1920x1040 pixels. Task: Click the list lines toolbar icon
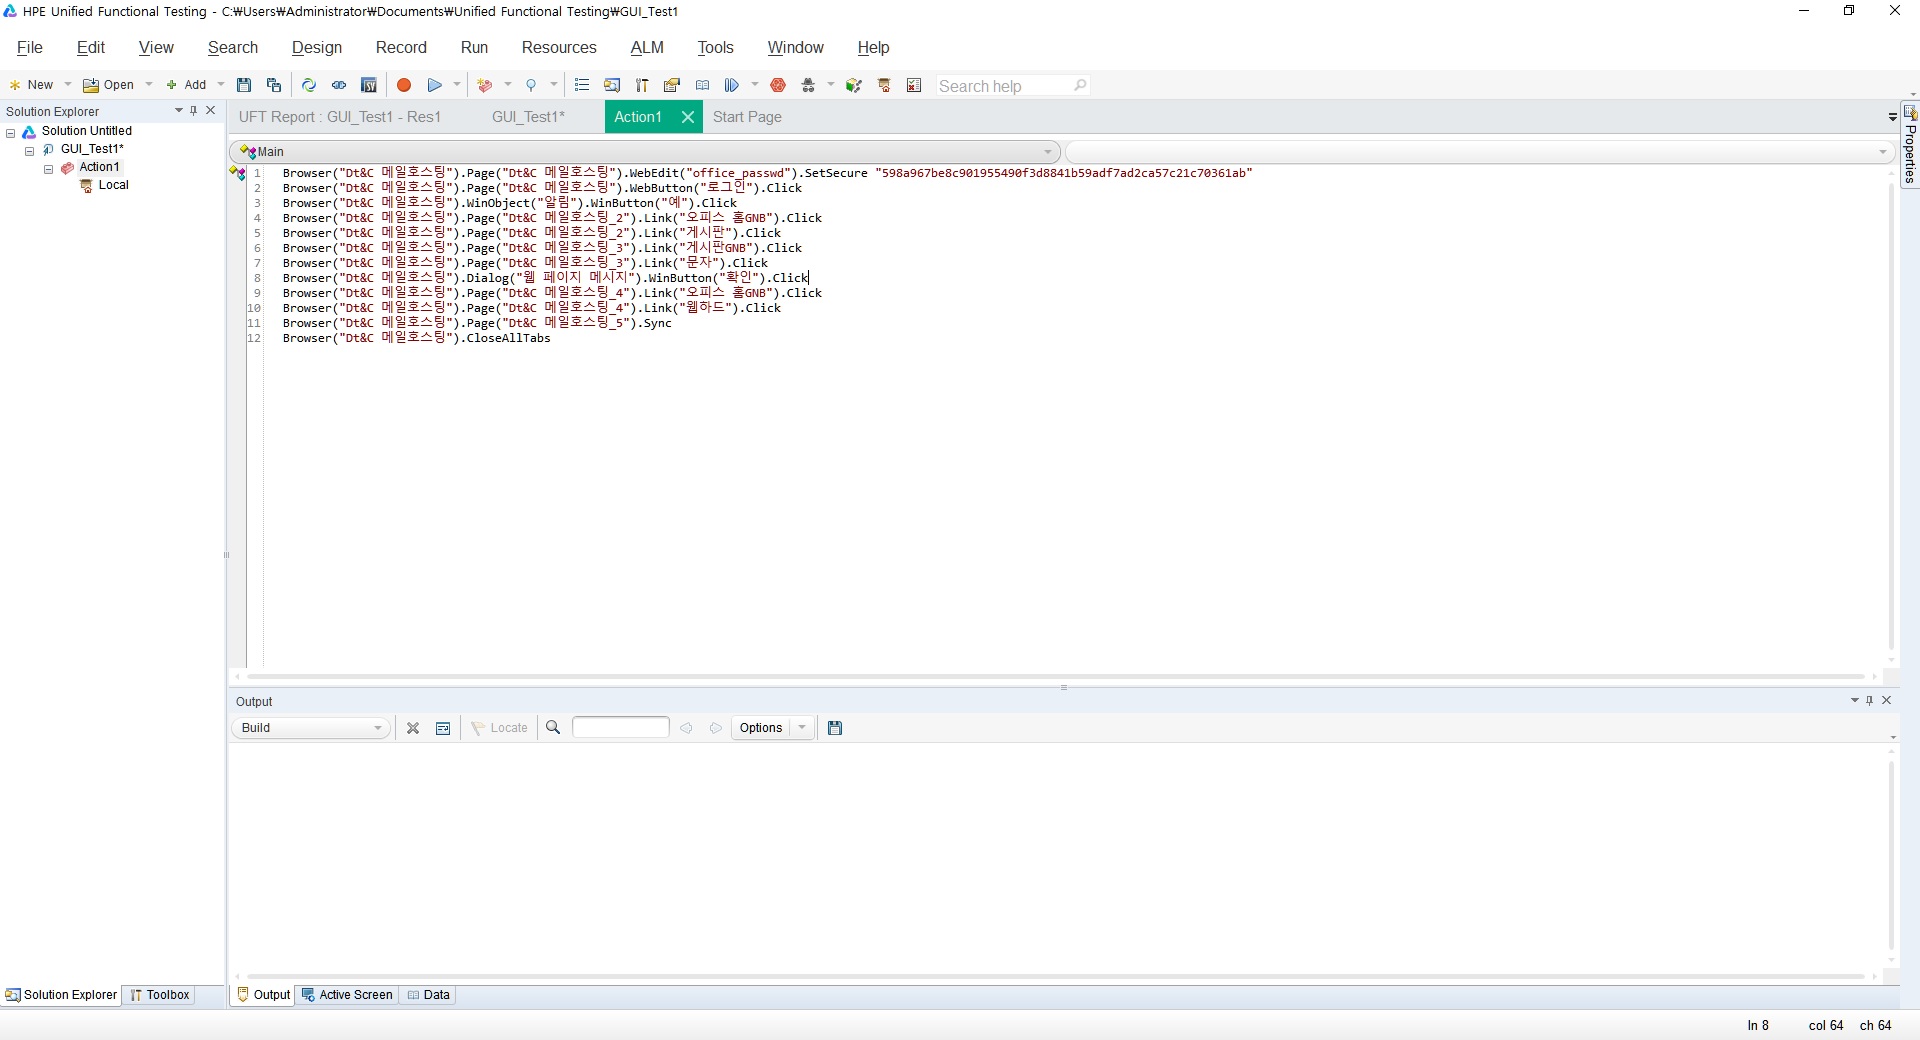pos(582,85)
